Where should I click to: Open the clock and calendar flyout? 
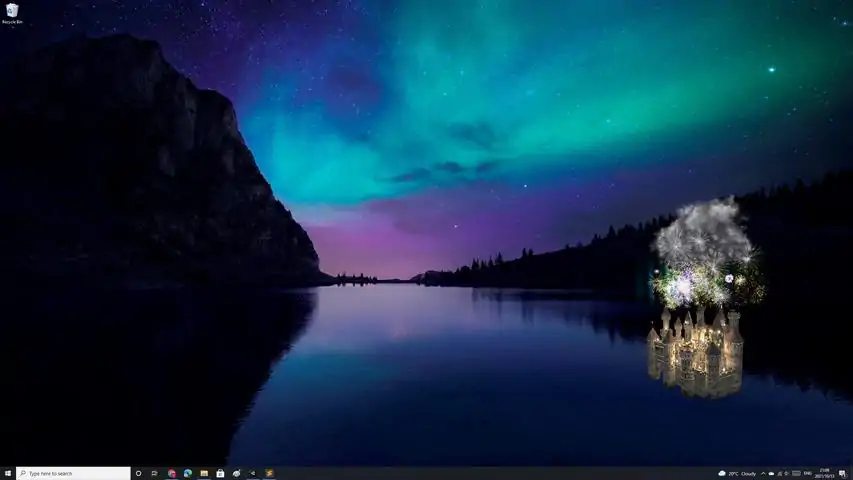[x=825, y=473]
